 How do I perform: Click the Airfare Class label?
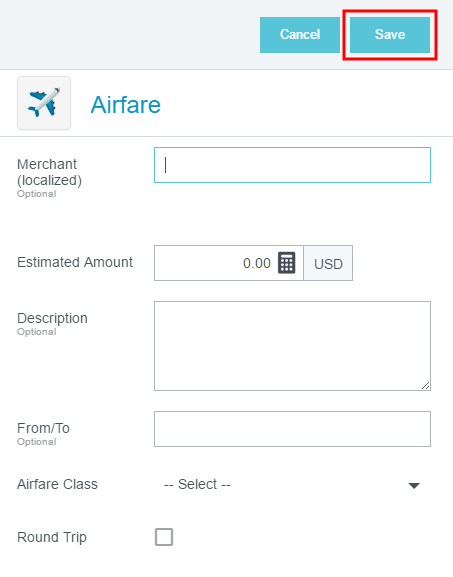[x=57, y=484]
